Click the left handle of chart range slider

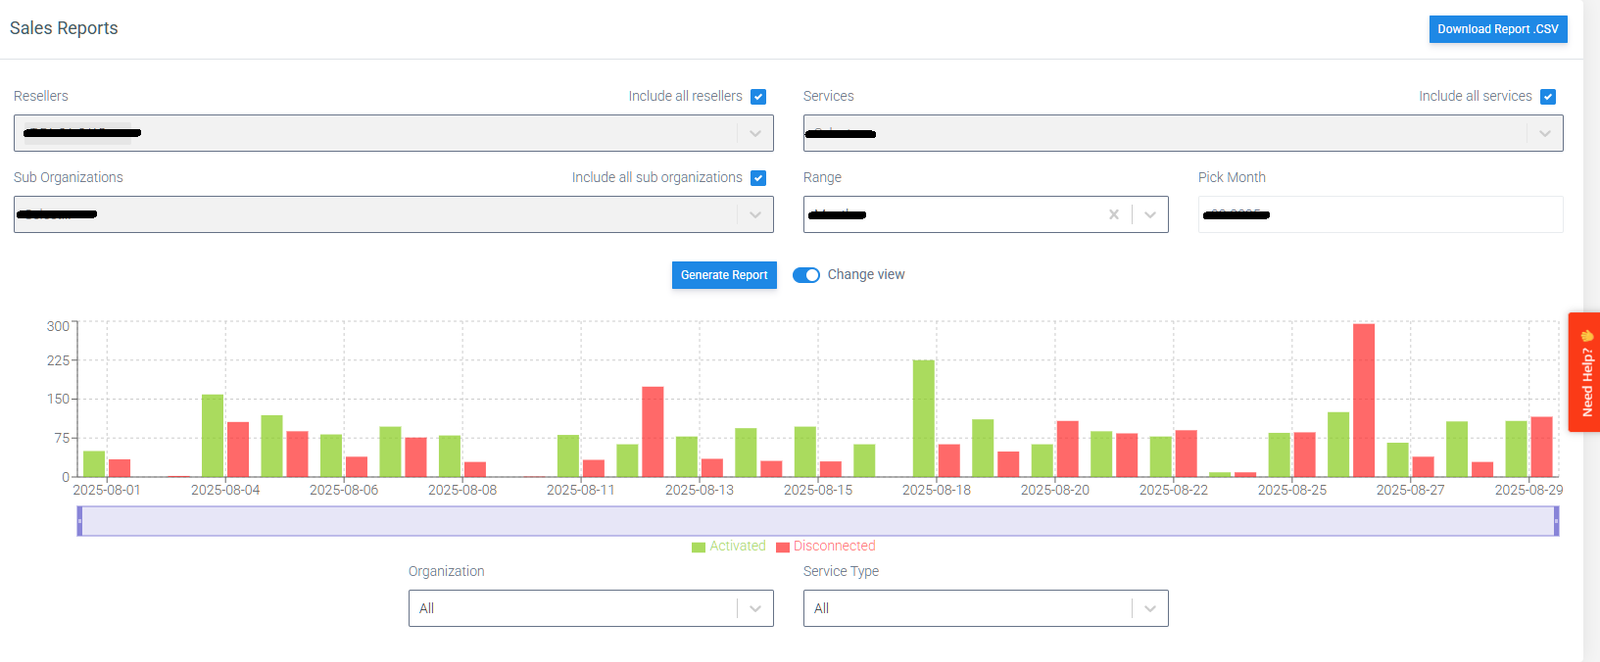point(80,521)
